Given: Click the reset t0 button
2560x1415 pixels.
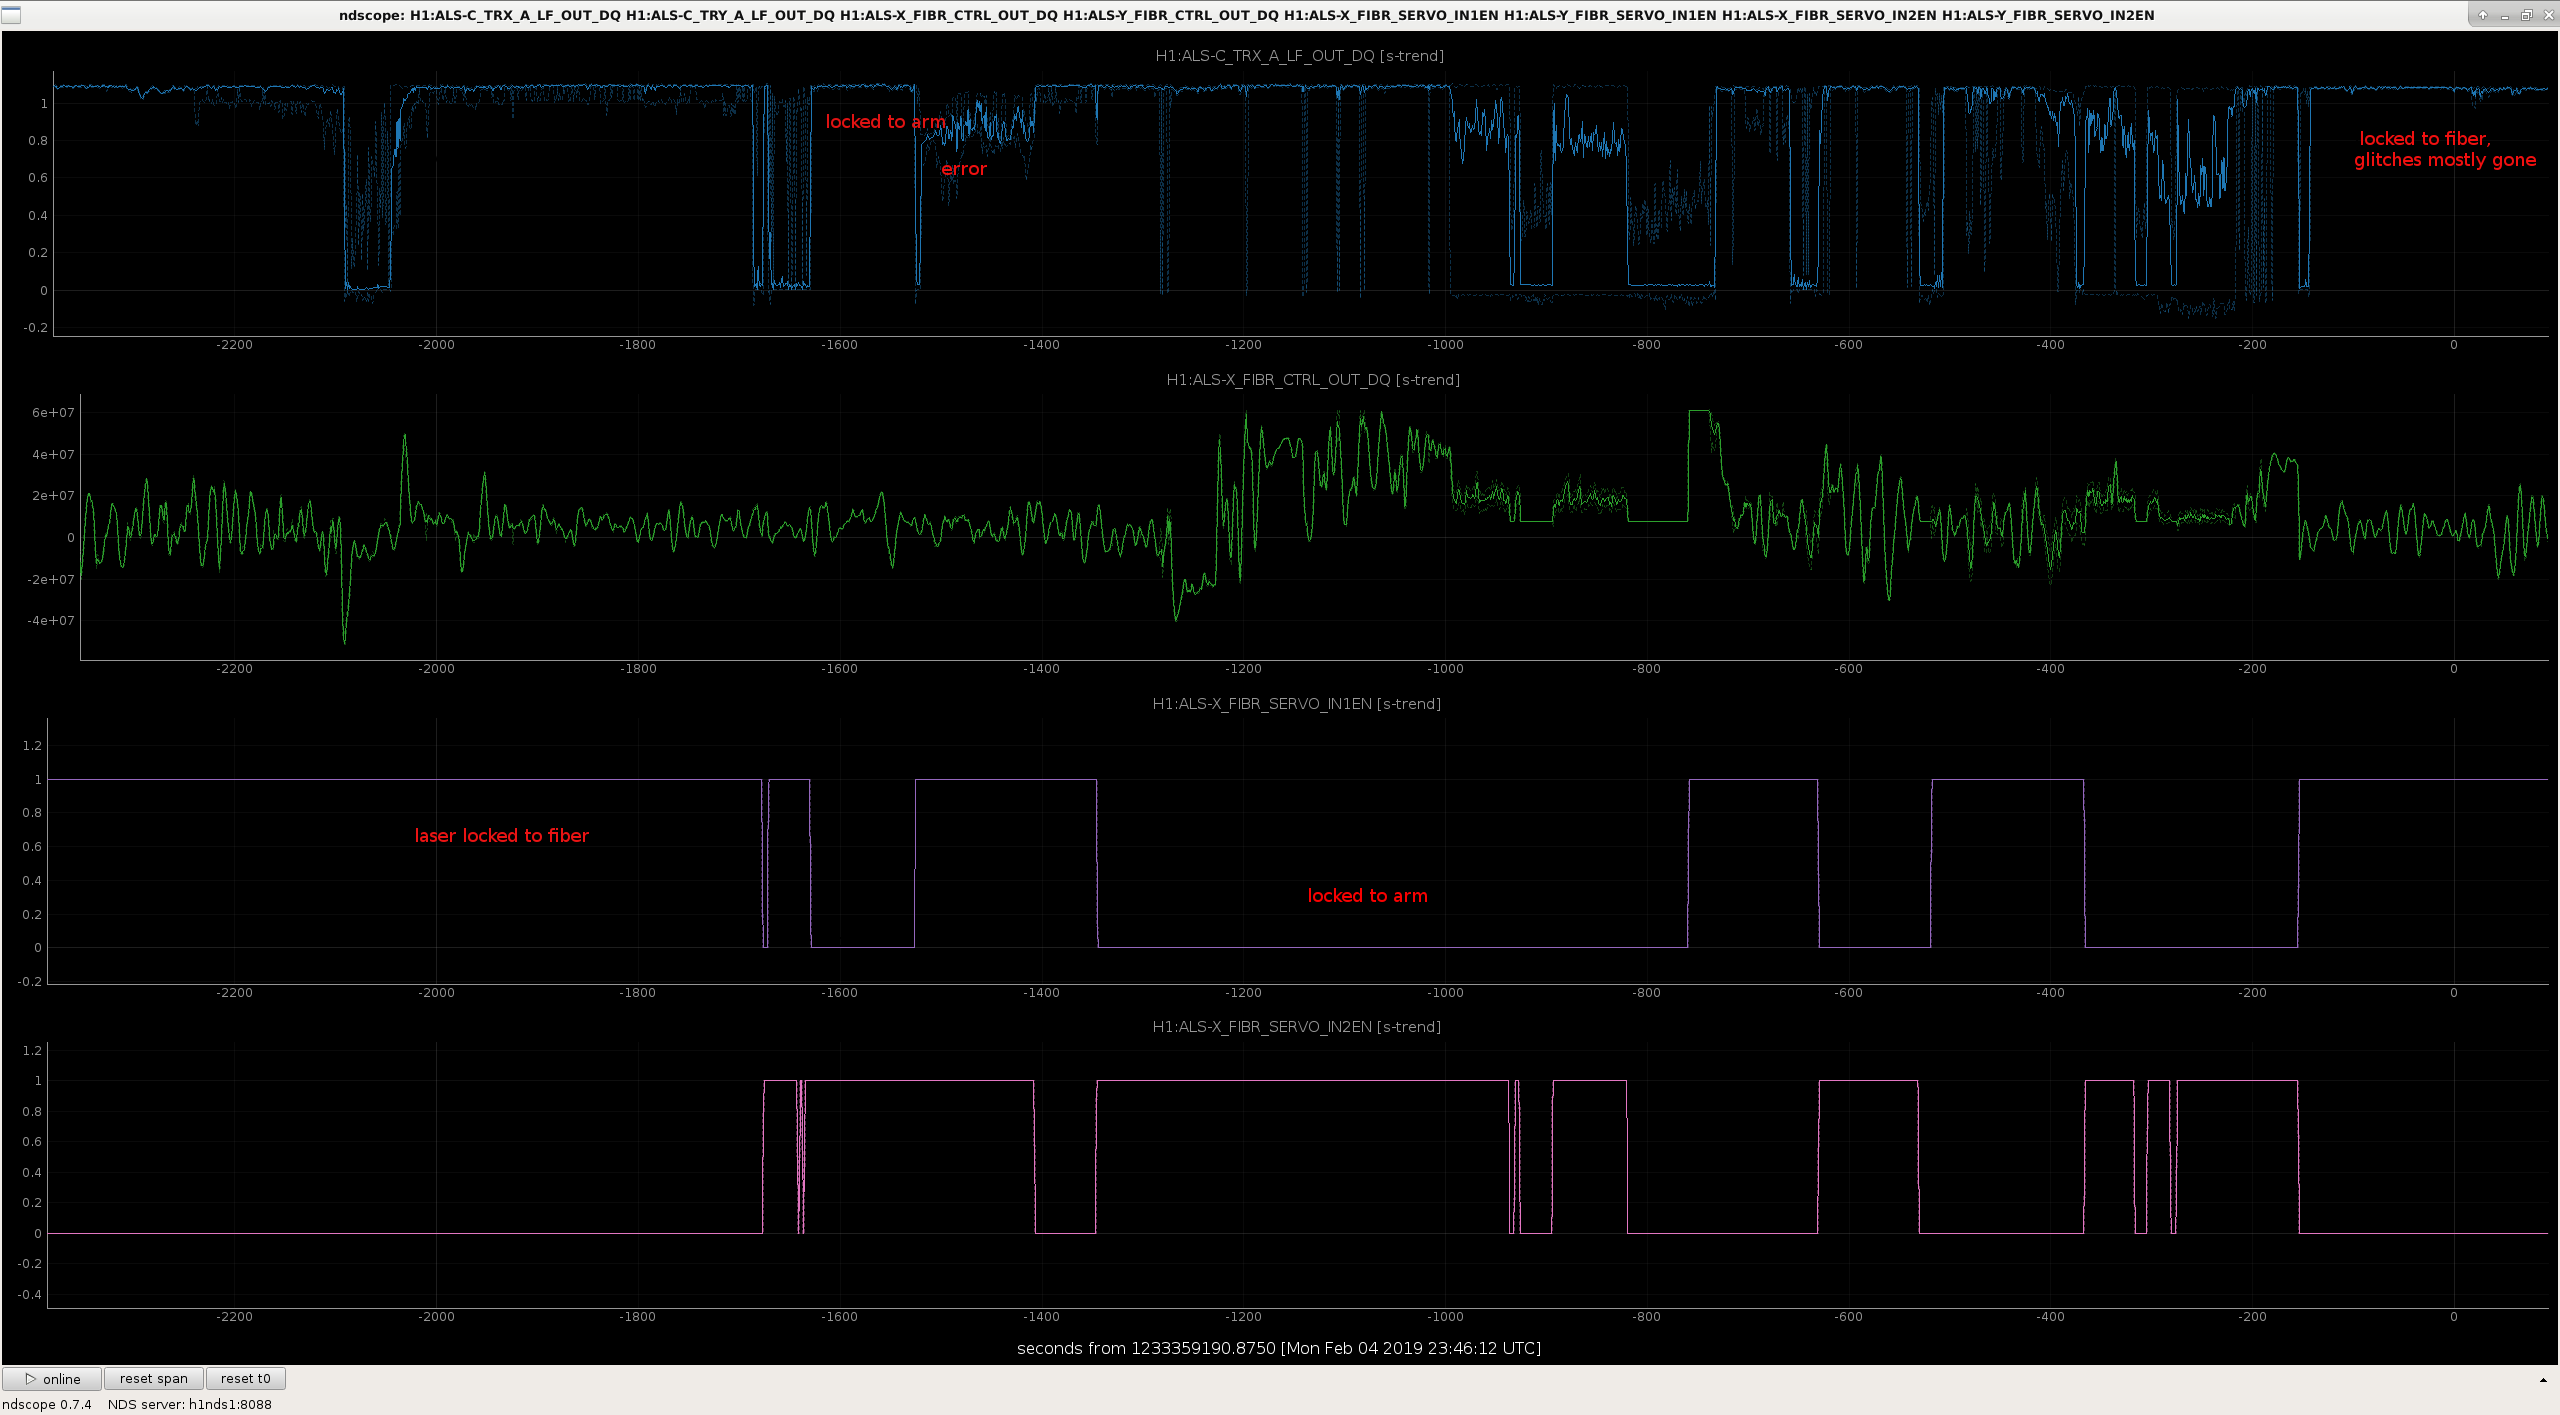Looking at the screenshot, I should [246, 1378].
